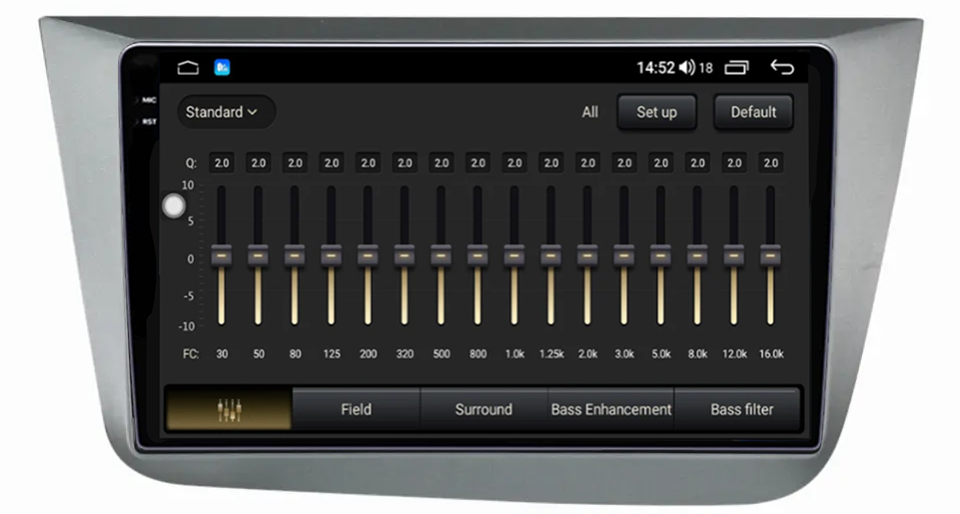960x514 pixels.
Task: Tap the Q value above 16.0k band
Action: tap(770, 162)
